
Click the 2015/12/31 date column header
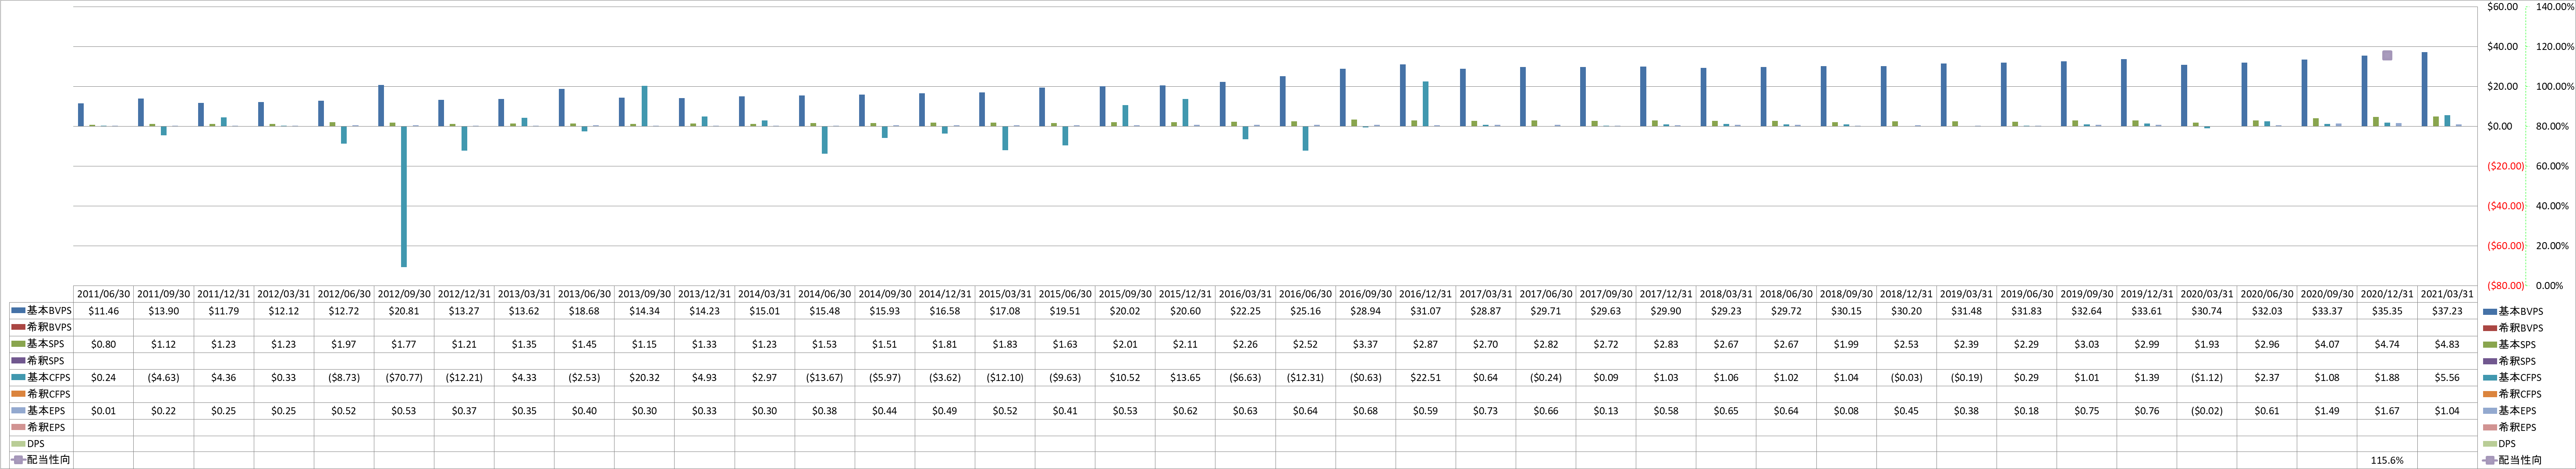1185,294
